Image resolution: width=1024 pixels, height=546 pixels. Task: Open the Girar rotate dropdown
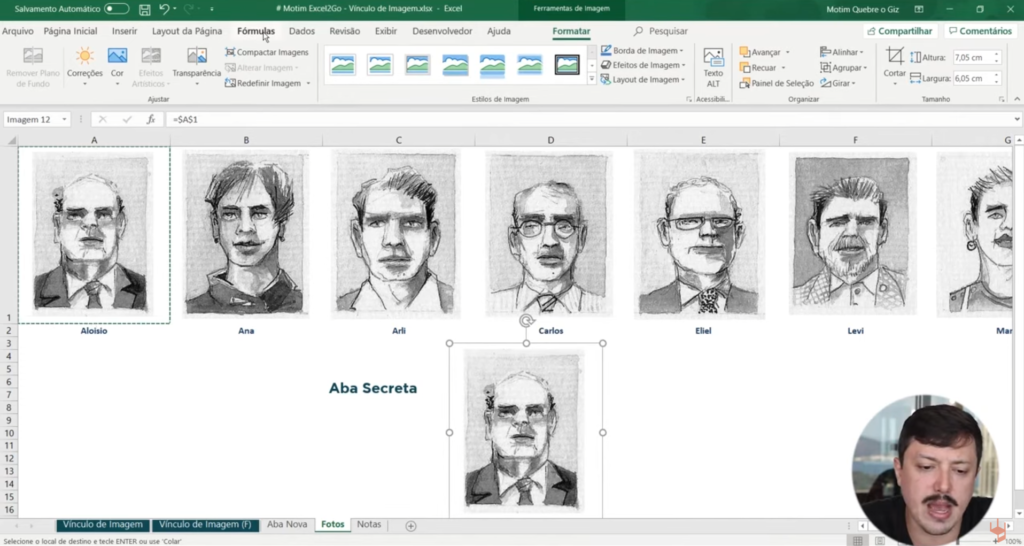click(838, 83)
